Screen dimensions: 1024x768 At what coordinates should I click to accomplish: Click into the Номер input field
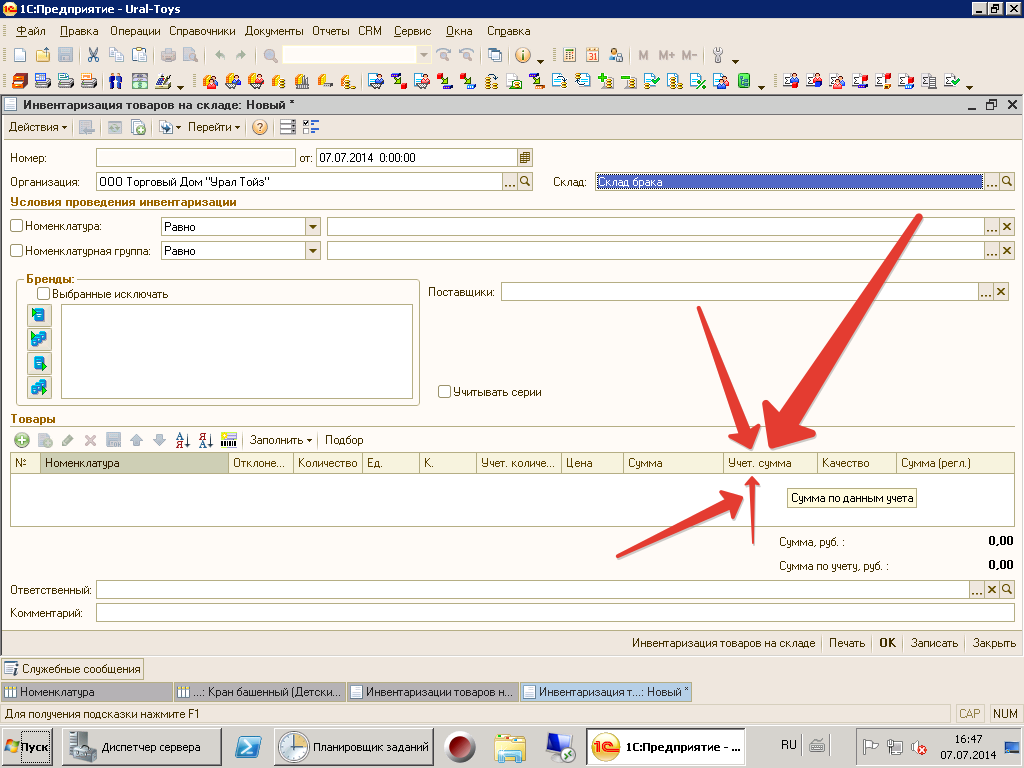tap(196, 157)
